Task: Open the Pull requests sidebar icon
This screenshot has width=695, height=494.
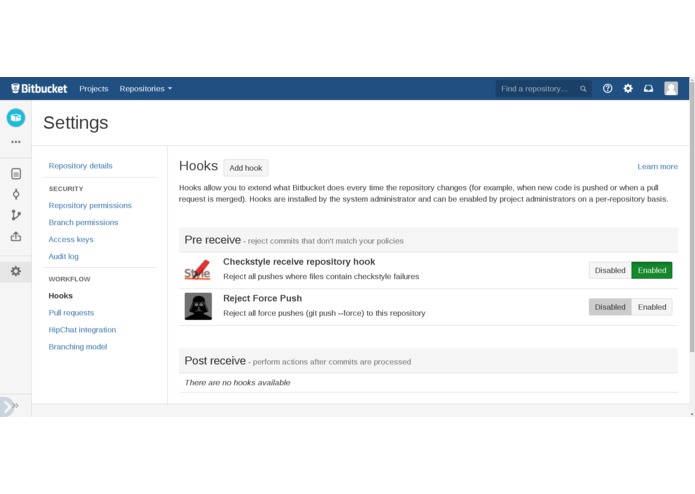Action: [x=16, y=236]
